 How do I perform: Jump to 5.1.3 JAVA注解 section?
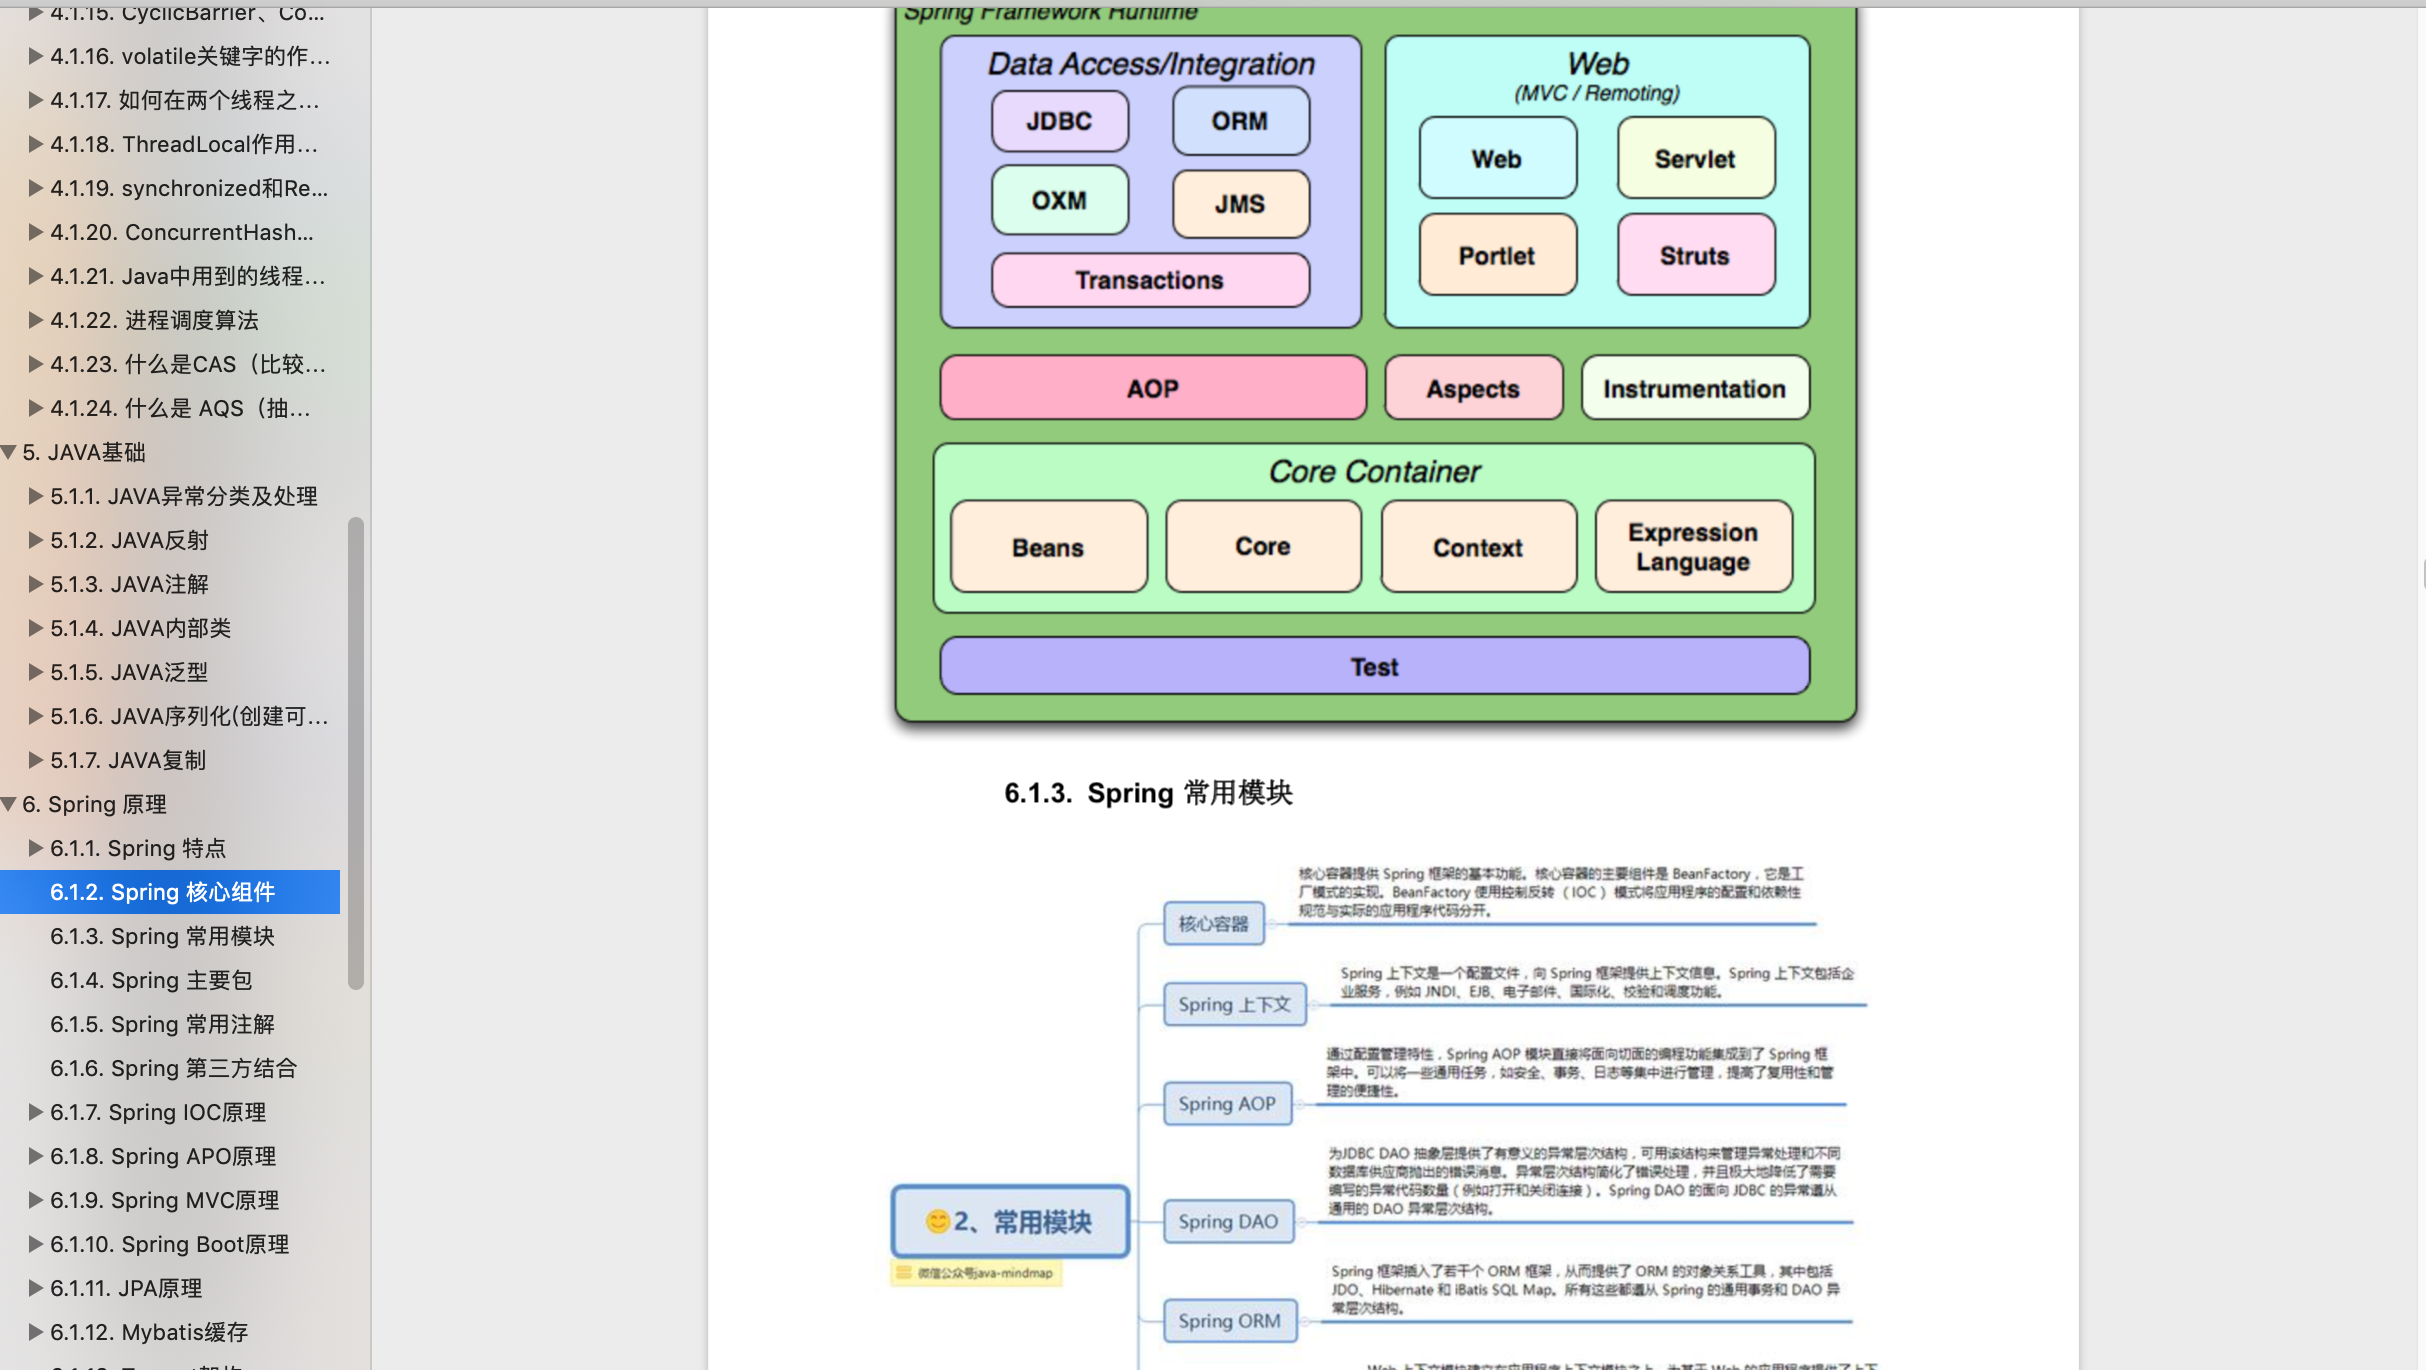point(129,584)
